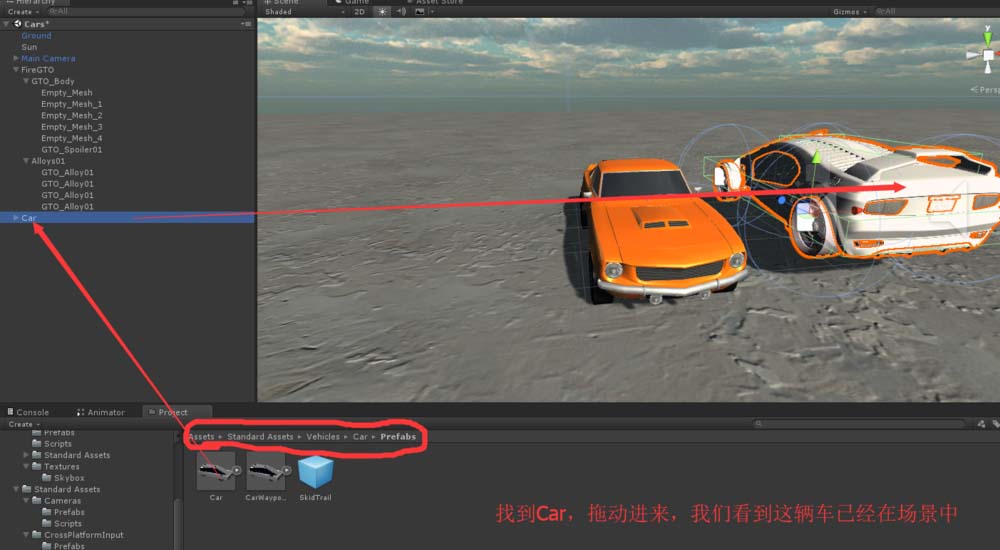Open the Shaded draw mode dropdown

point(304,11)
